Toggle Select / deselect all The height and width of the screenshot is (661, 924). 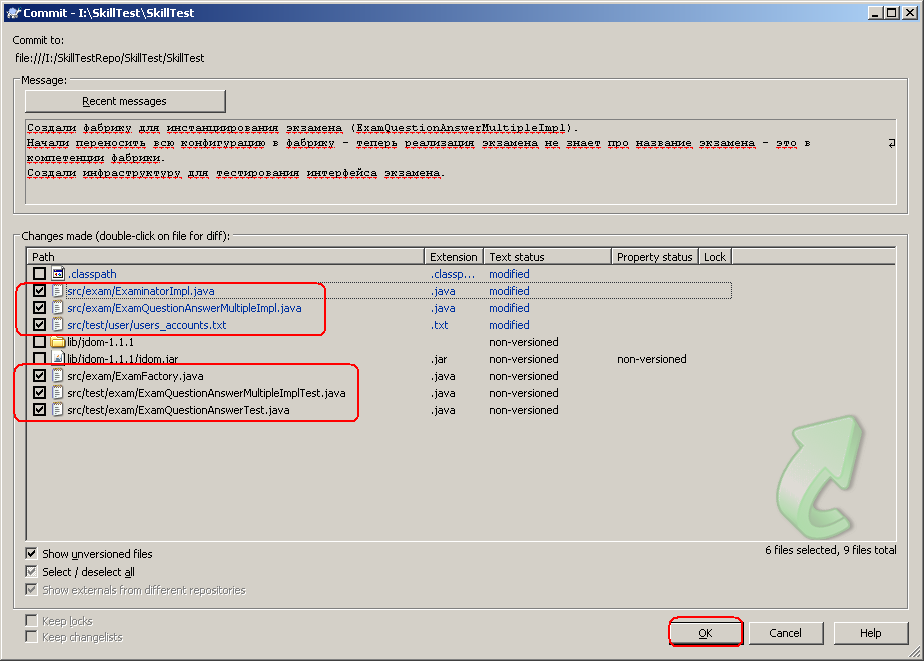[x=32, y=569]
